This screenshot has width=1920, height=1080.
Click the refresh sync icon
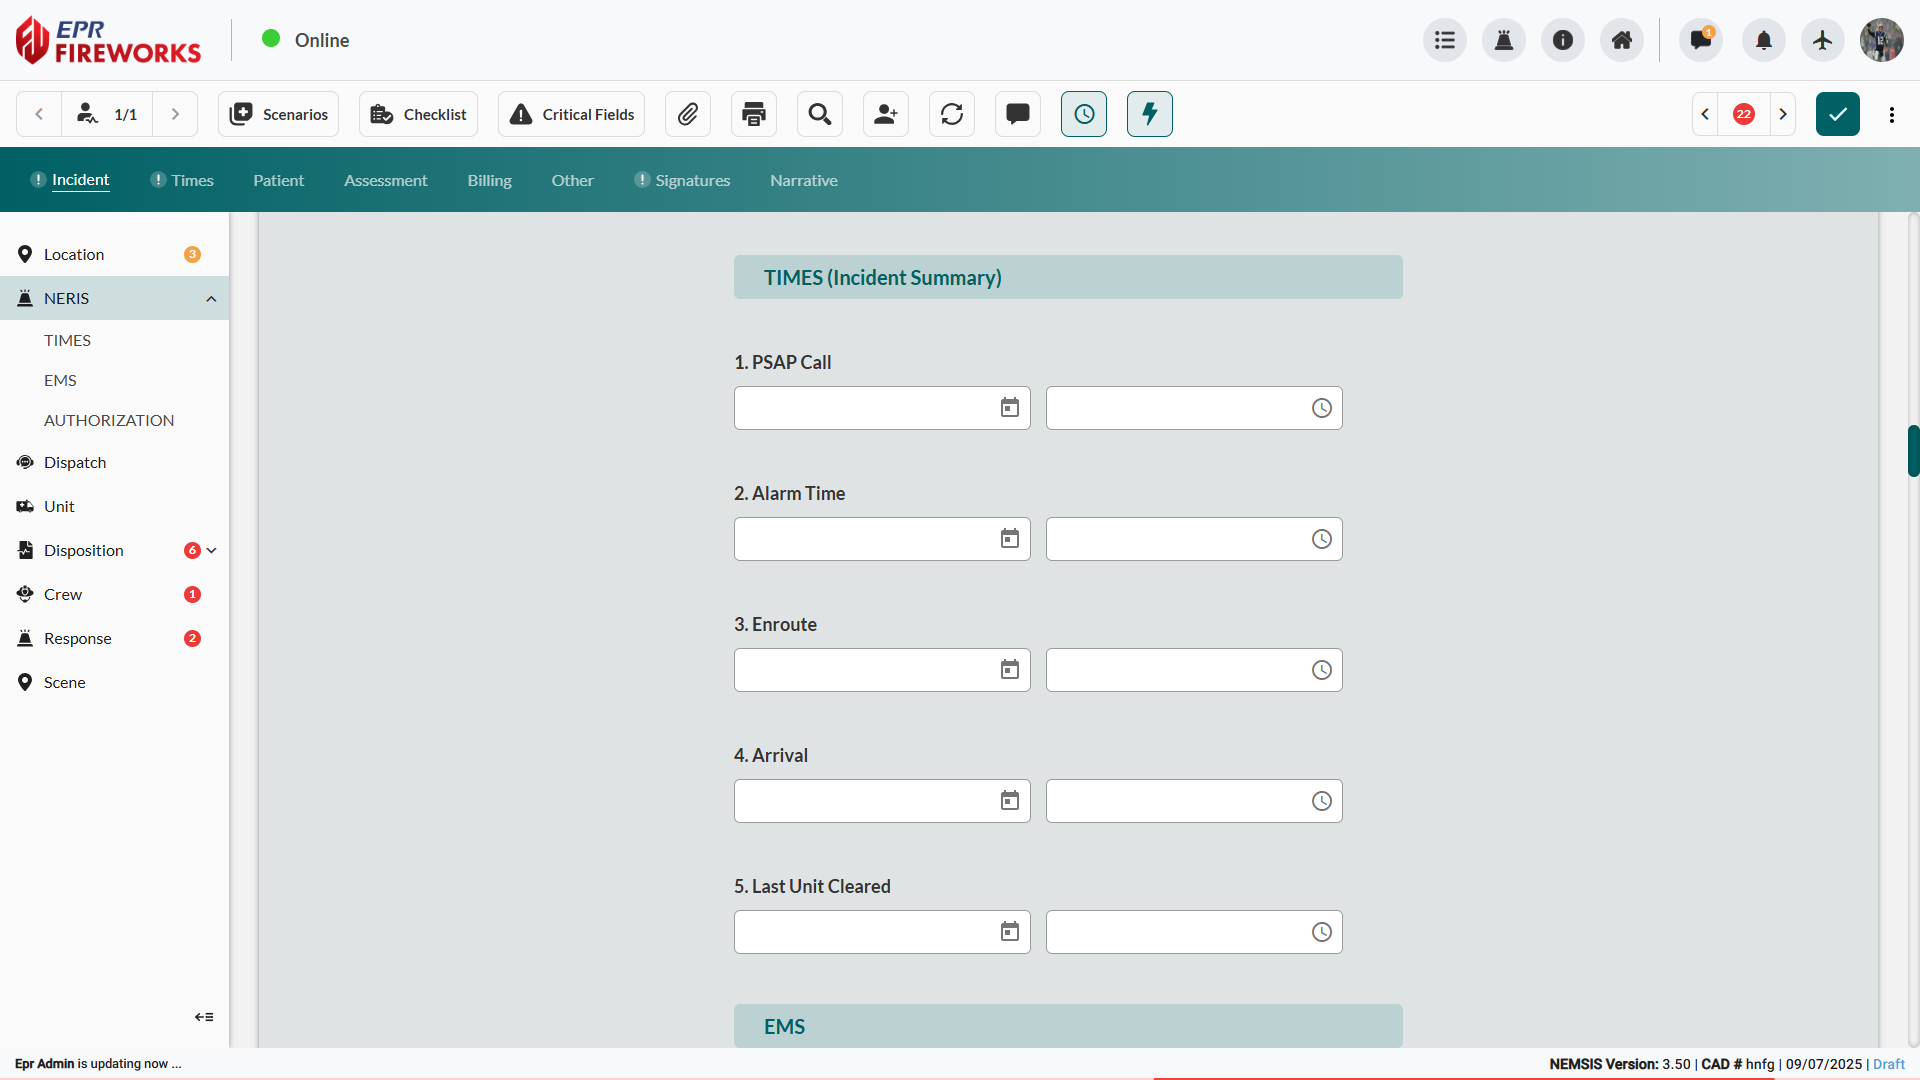952,114
